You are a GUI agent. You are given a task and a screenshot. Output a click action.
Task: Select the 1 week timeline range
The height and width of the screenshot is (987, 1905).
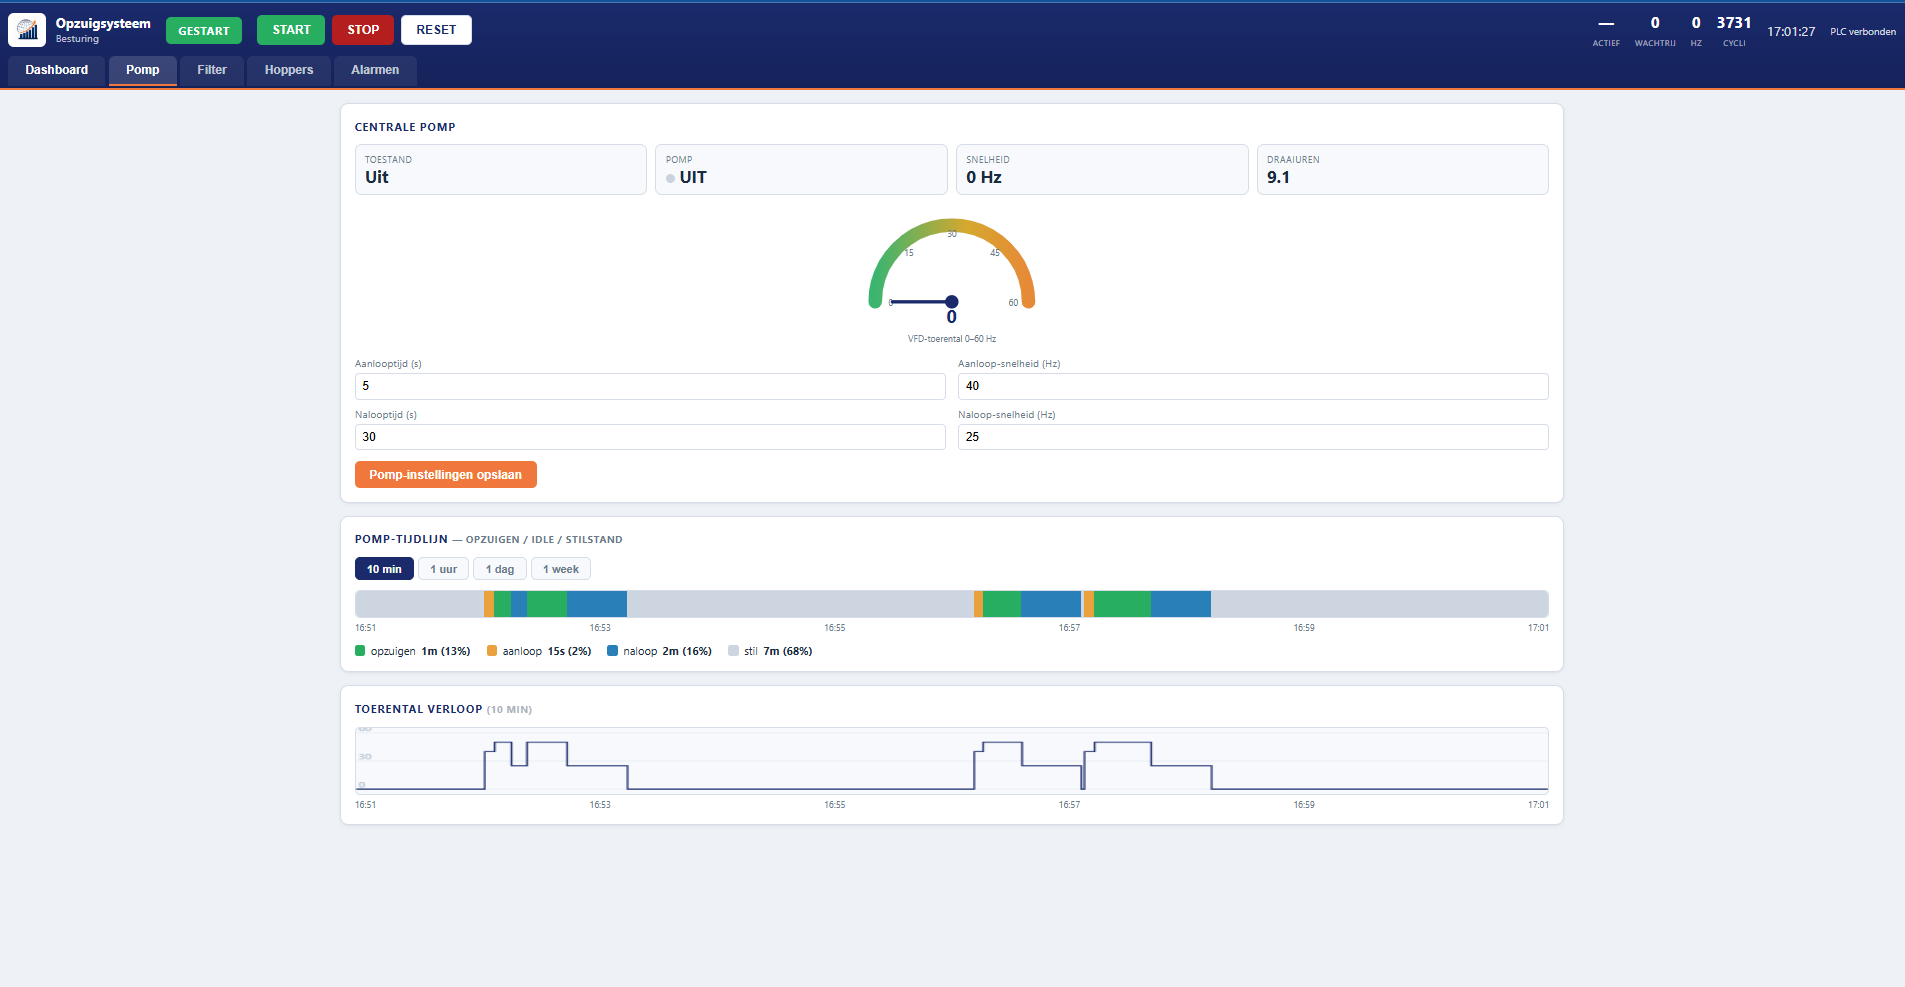561,569
